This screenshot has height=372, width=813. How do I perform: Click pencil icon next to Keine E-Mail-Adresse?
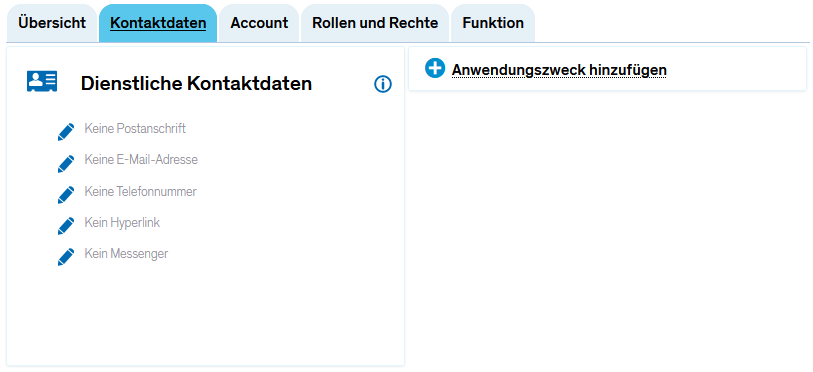(x=66, y=163)
